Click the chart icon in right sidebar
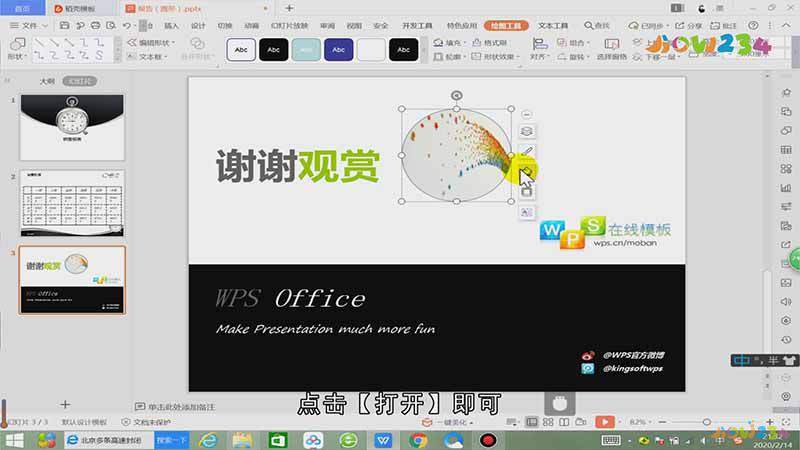The image size is (800, 450). 786,188
